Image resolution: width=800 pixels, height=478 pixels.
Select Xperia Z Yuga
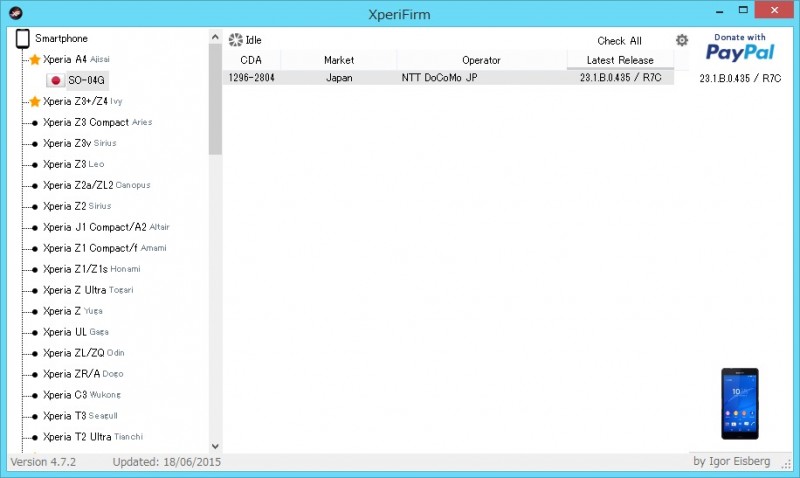click(x=73, y=311)
